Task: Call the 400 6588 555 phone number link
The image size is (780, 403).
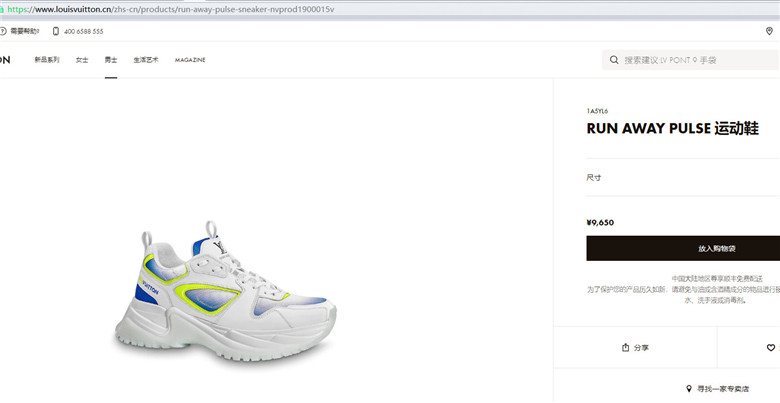Action: [84, 31]
